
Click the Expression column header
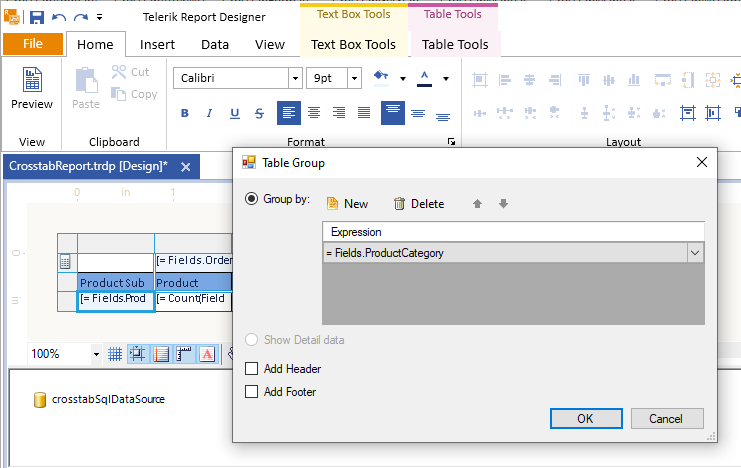tap(514, 232)
